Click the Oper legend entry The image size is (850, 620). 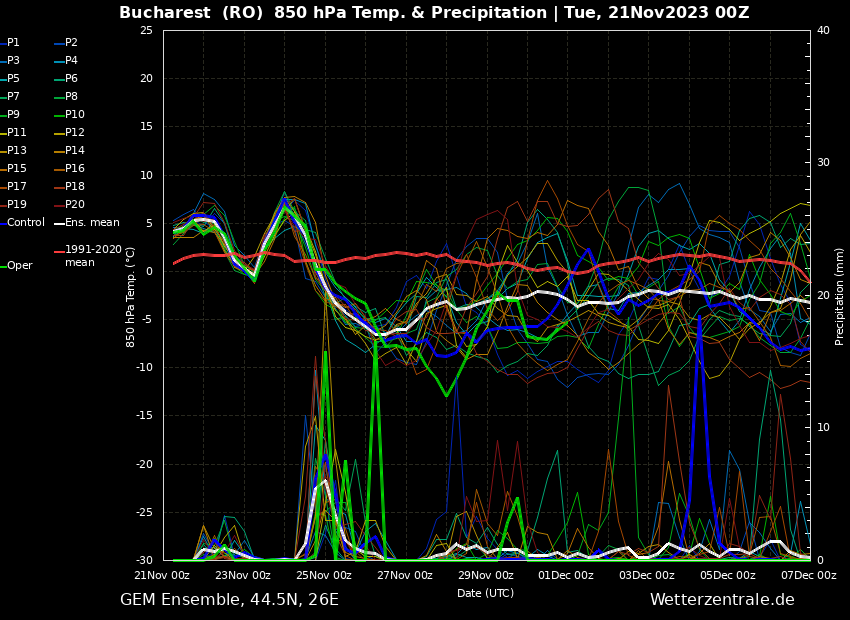[20, 266]
